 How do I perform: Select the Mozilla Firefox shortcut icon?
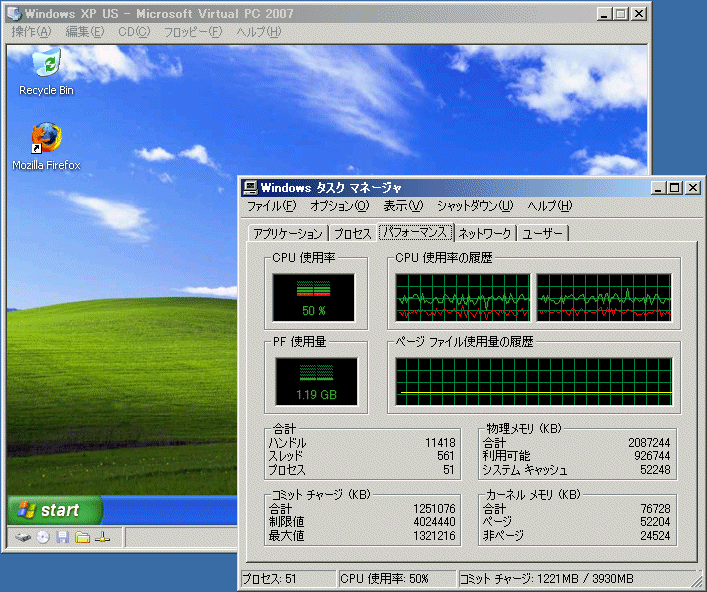pyautogui.click(x=46, y=147)
